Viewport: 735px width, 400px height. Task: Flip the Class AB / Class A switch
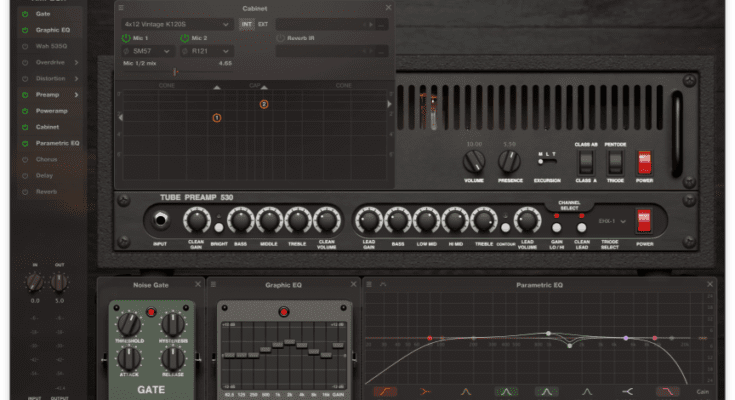585,160
